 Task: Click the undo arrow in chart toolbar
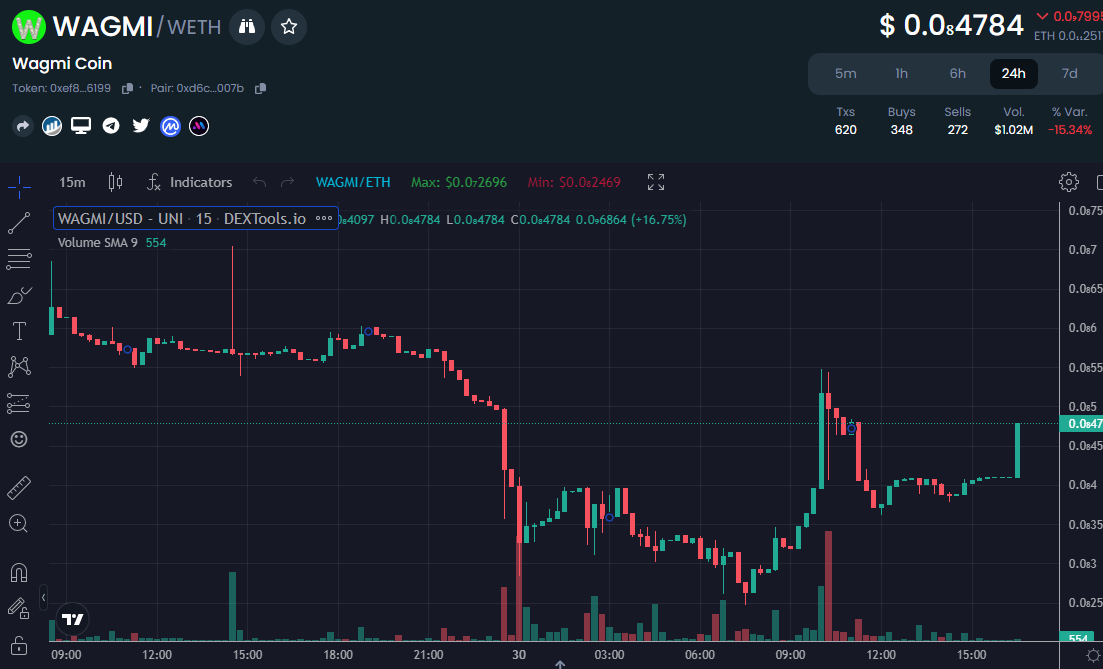(260, 183)
